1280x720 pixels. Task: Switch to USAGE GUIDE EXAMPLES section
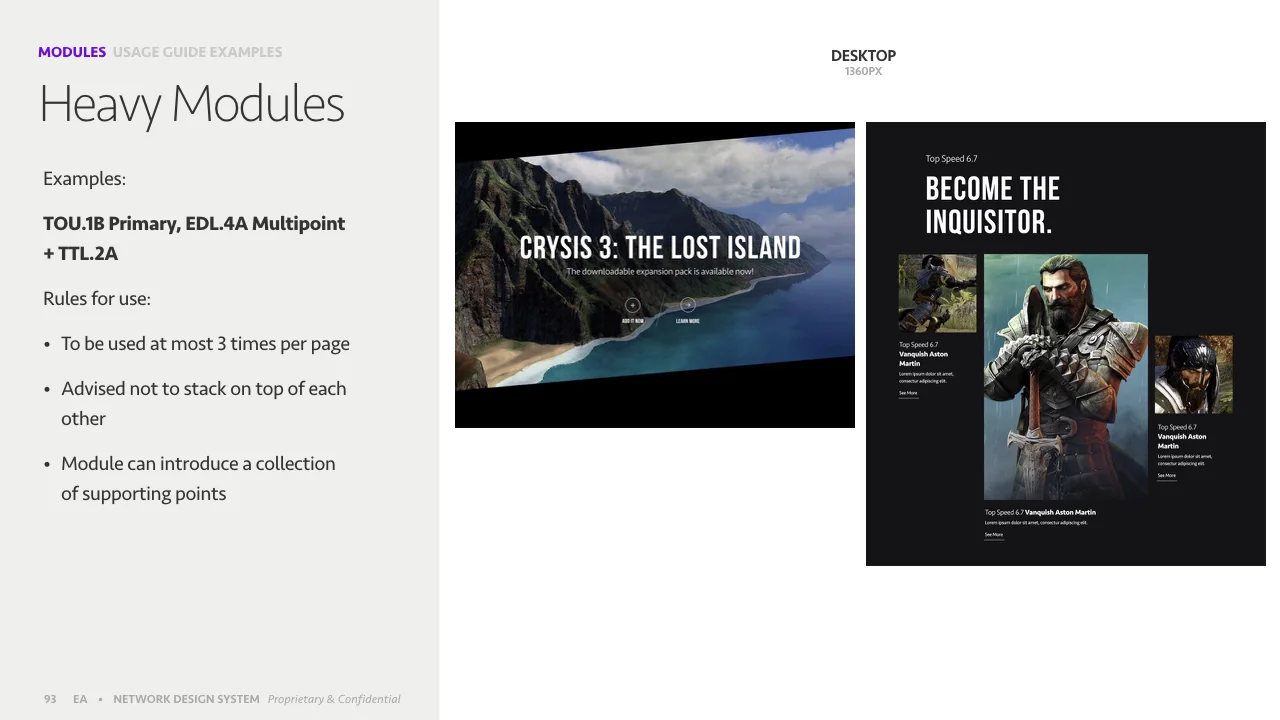click(197, 51)
